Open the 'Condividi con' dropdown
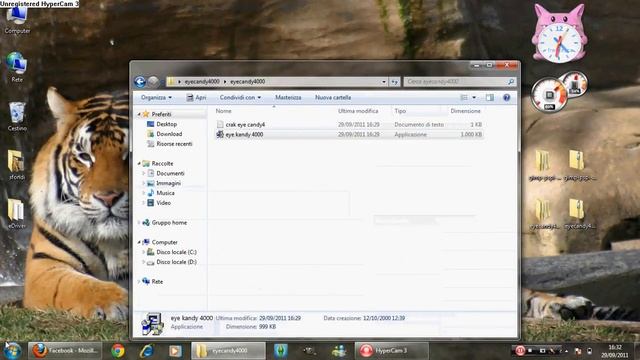Image resolution: width=640 pixels, height=360 pixels. pyautogui.click(x=240, y=98)
